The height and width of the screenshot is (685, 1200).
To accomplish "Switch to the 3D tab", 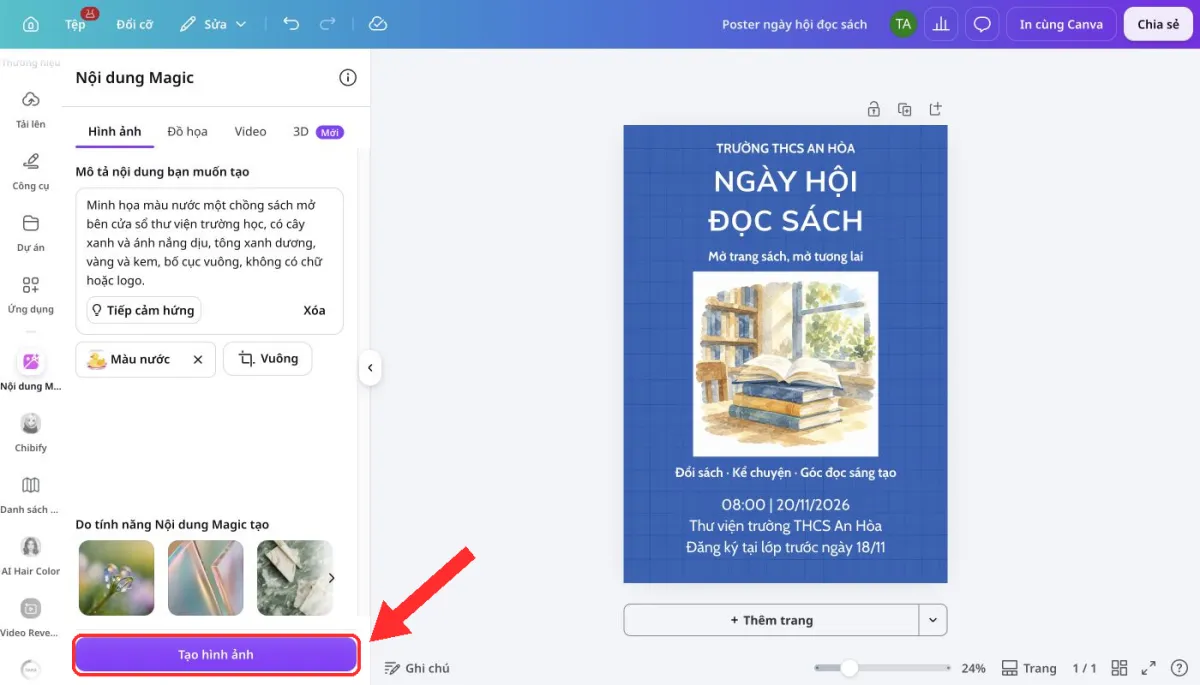I will click(317, 131).
